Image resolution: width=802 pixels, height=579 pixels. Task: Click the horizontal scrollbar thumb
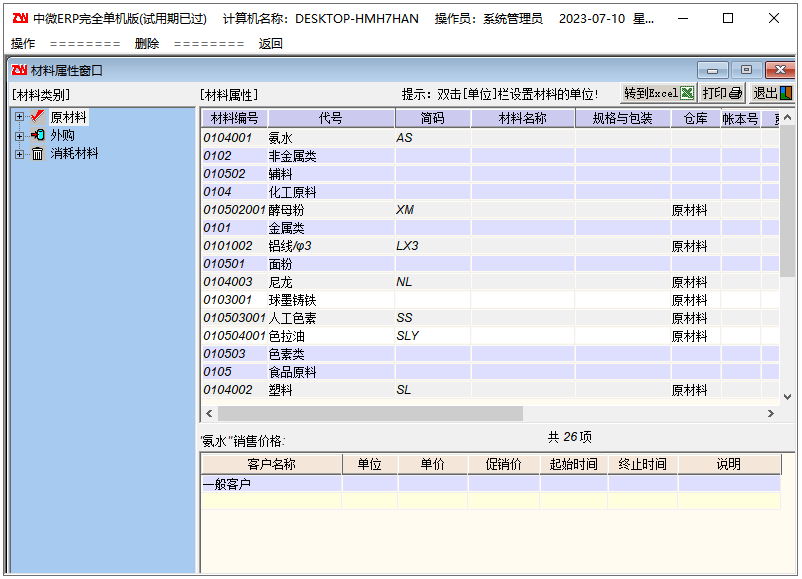click(x=370, y=413)
